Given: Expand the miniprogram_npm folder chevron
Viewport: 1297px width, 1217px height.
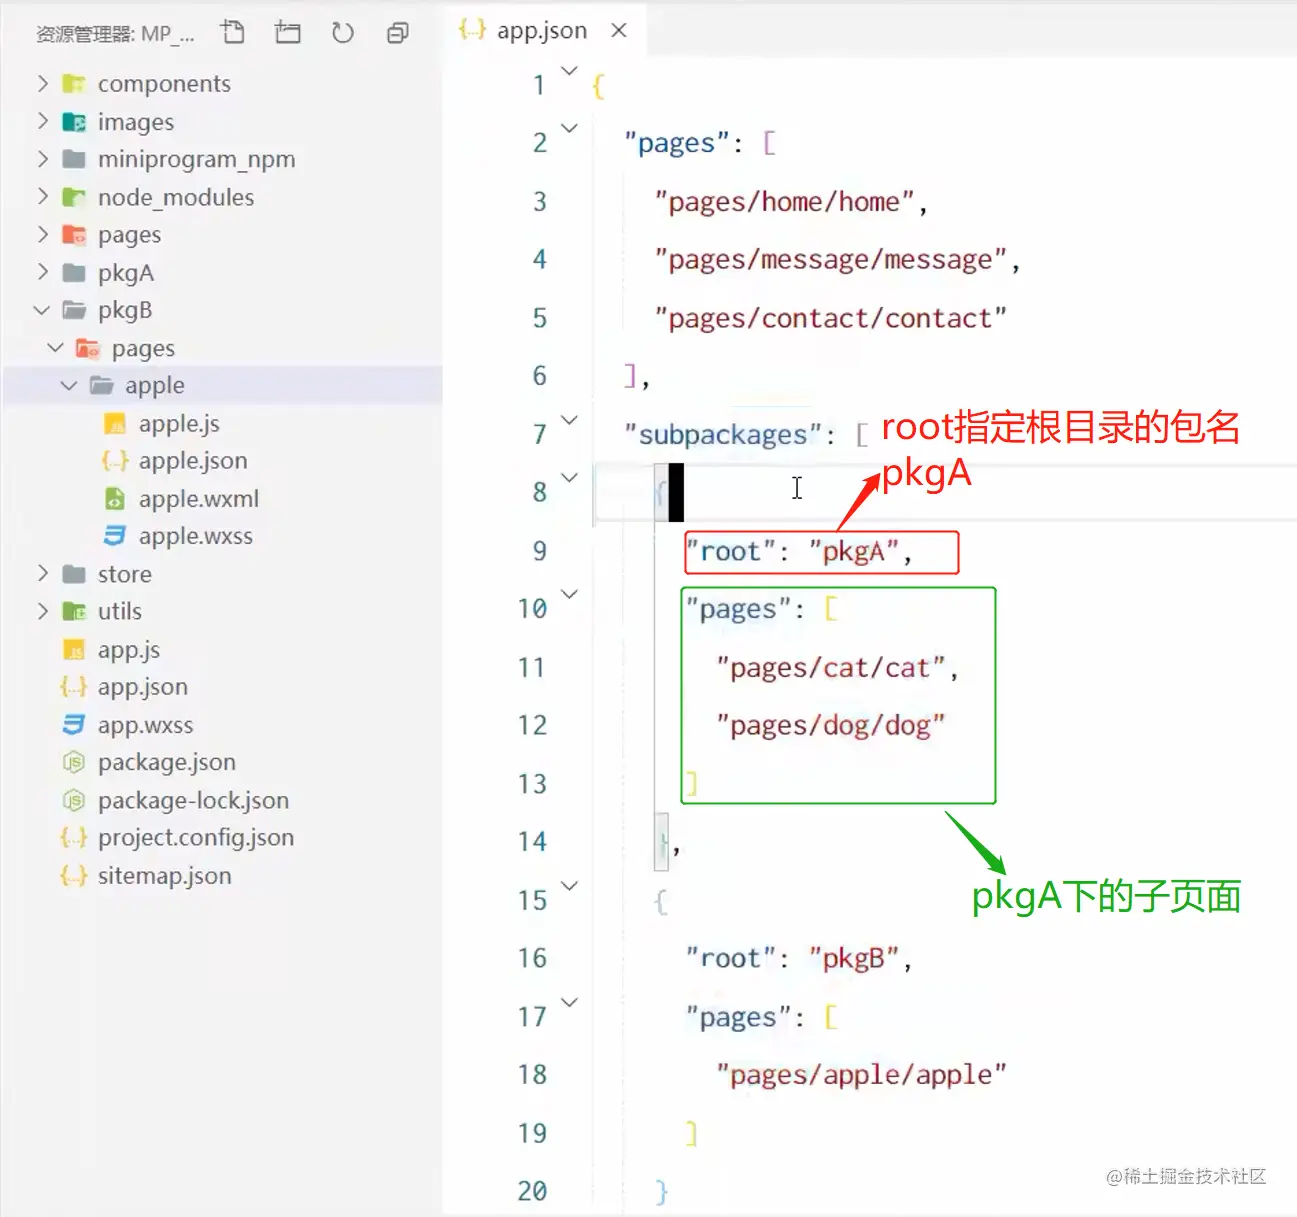Looking at the screenshot, I should (42, 159).
